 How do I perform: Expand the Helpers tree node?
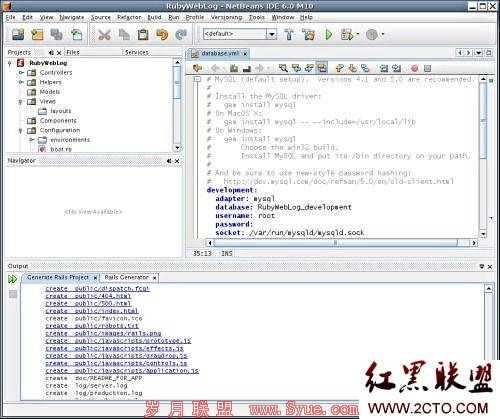(x=21, y=82)
